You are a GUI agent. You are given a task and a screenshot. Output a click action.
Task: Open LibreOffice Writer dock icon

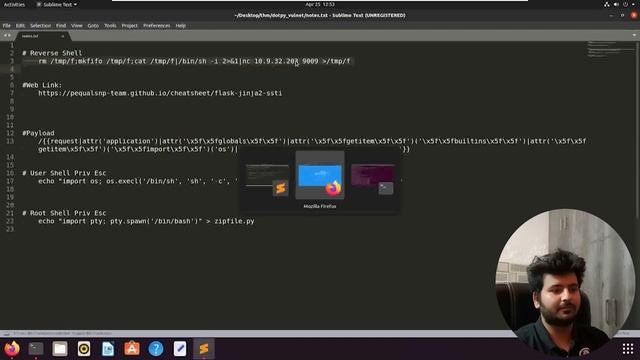pyautogui.click(x=108, y=349)
